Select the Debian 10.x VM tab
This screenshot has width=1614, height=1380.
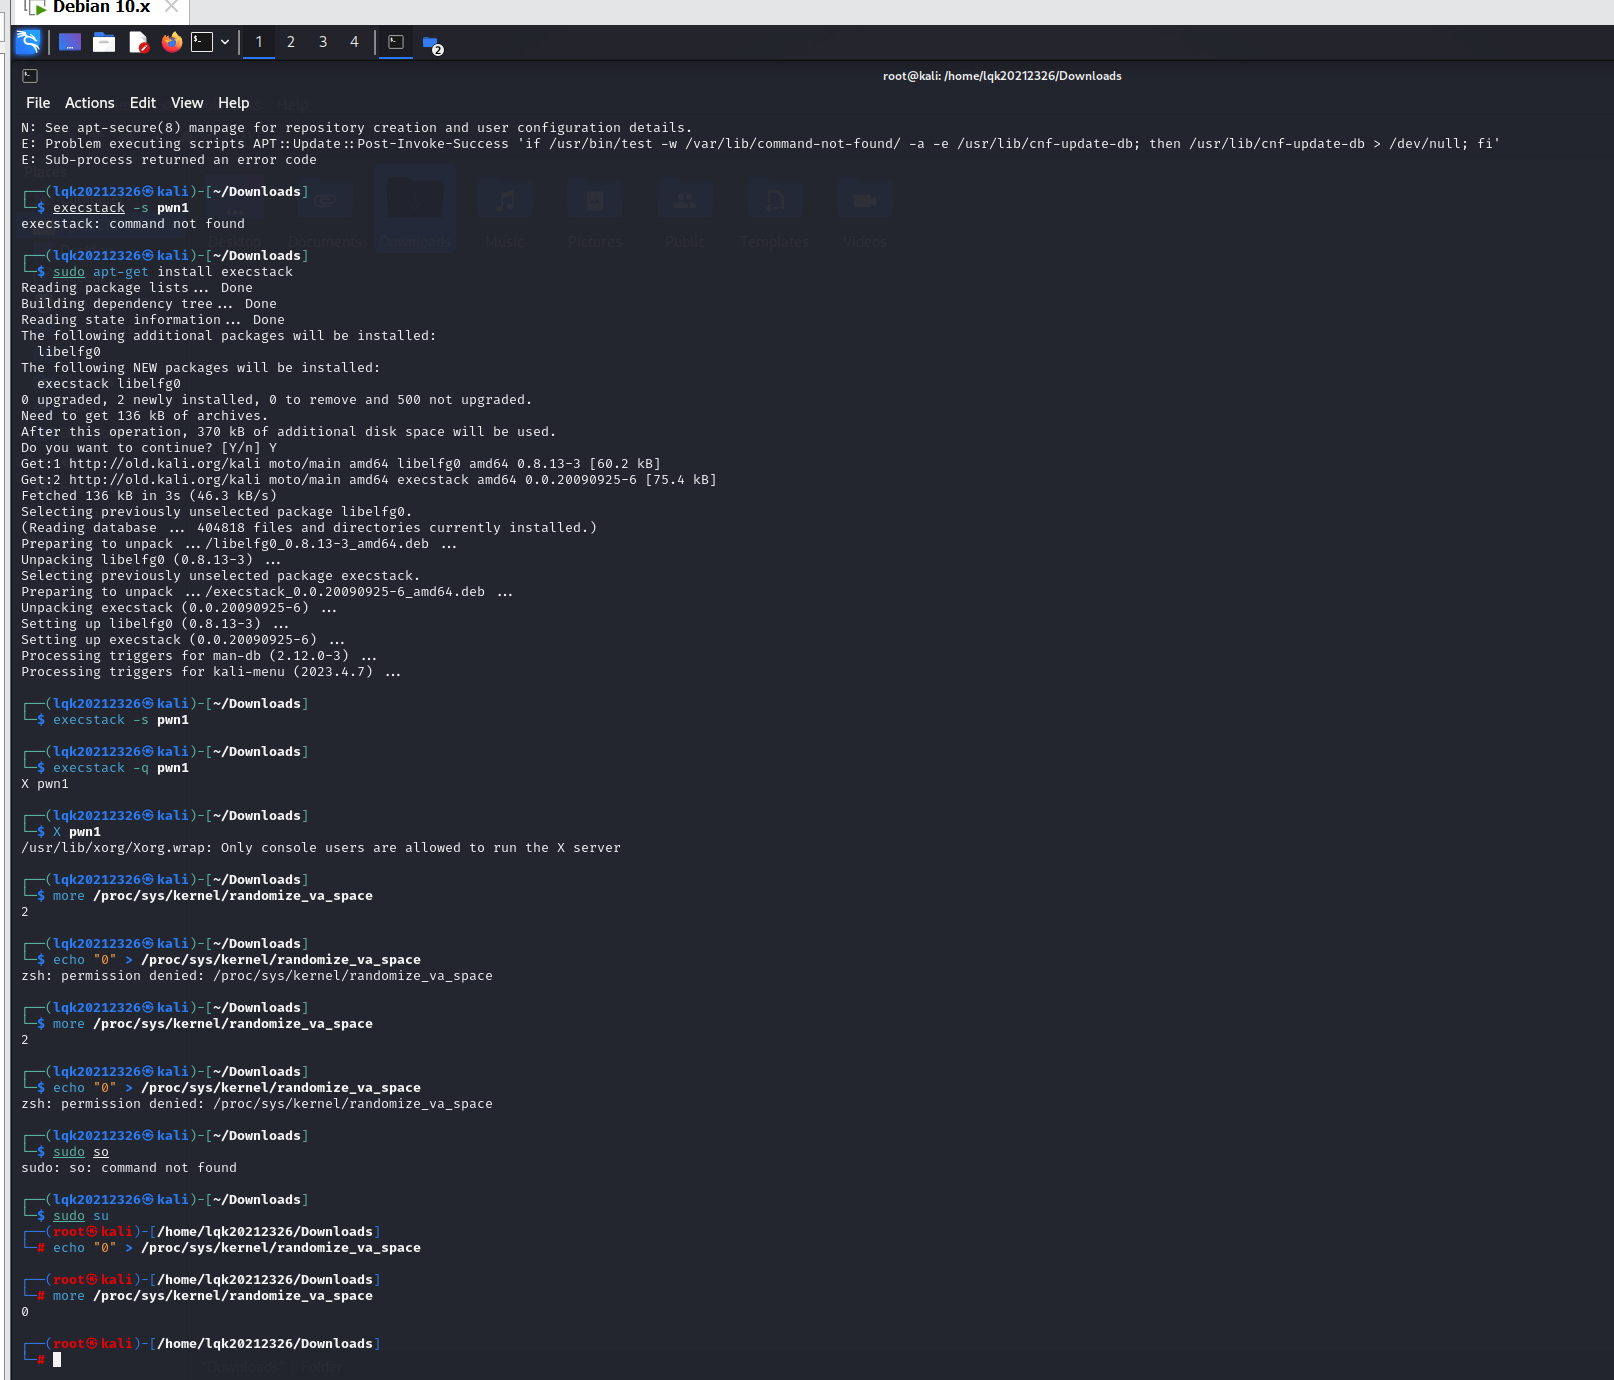tap(101, 7)
